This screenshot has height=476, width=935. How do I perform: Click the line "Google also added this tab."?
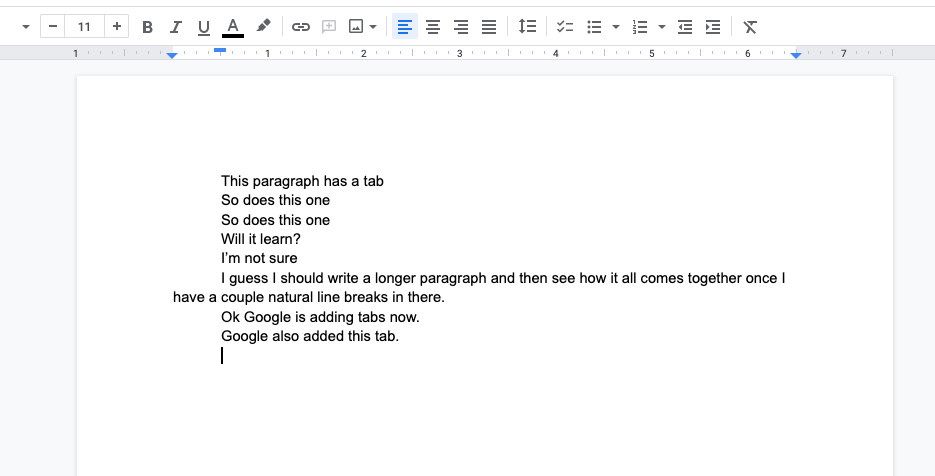[310, 336]
